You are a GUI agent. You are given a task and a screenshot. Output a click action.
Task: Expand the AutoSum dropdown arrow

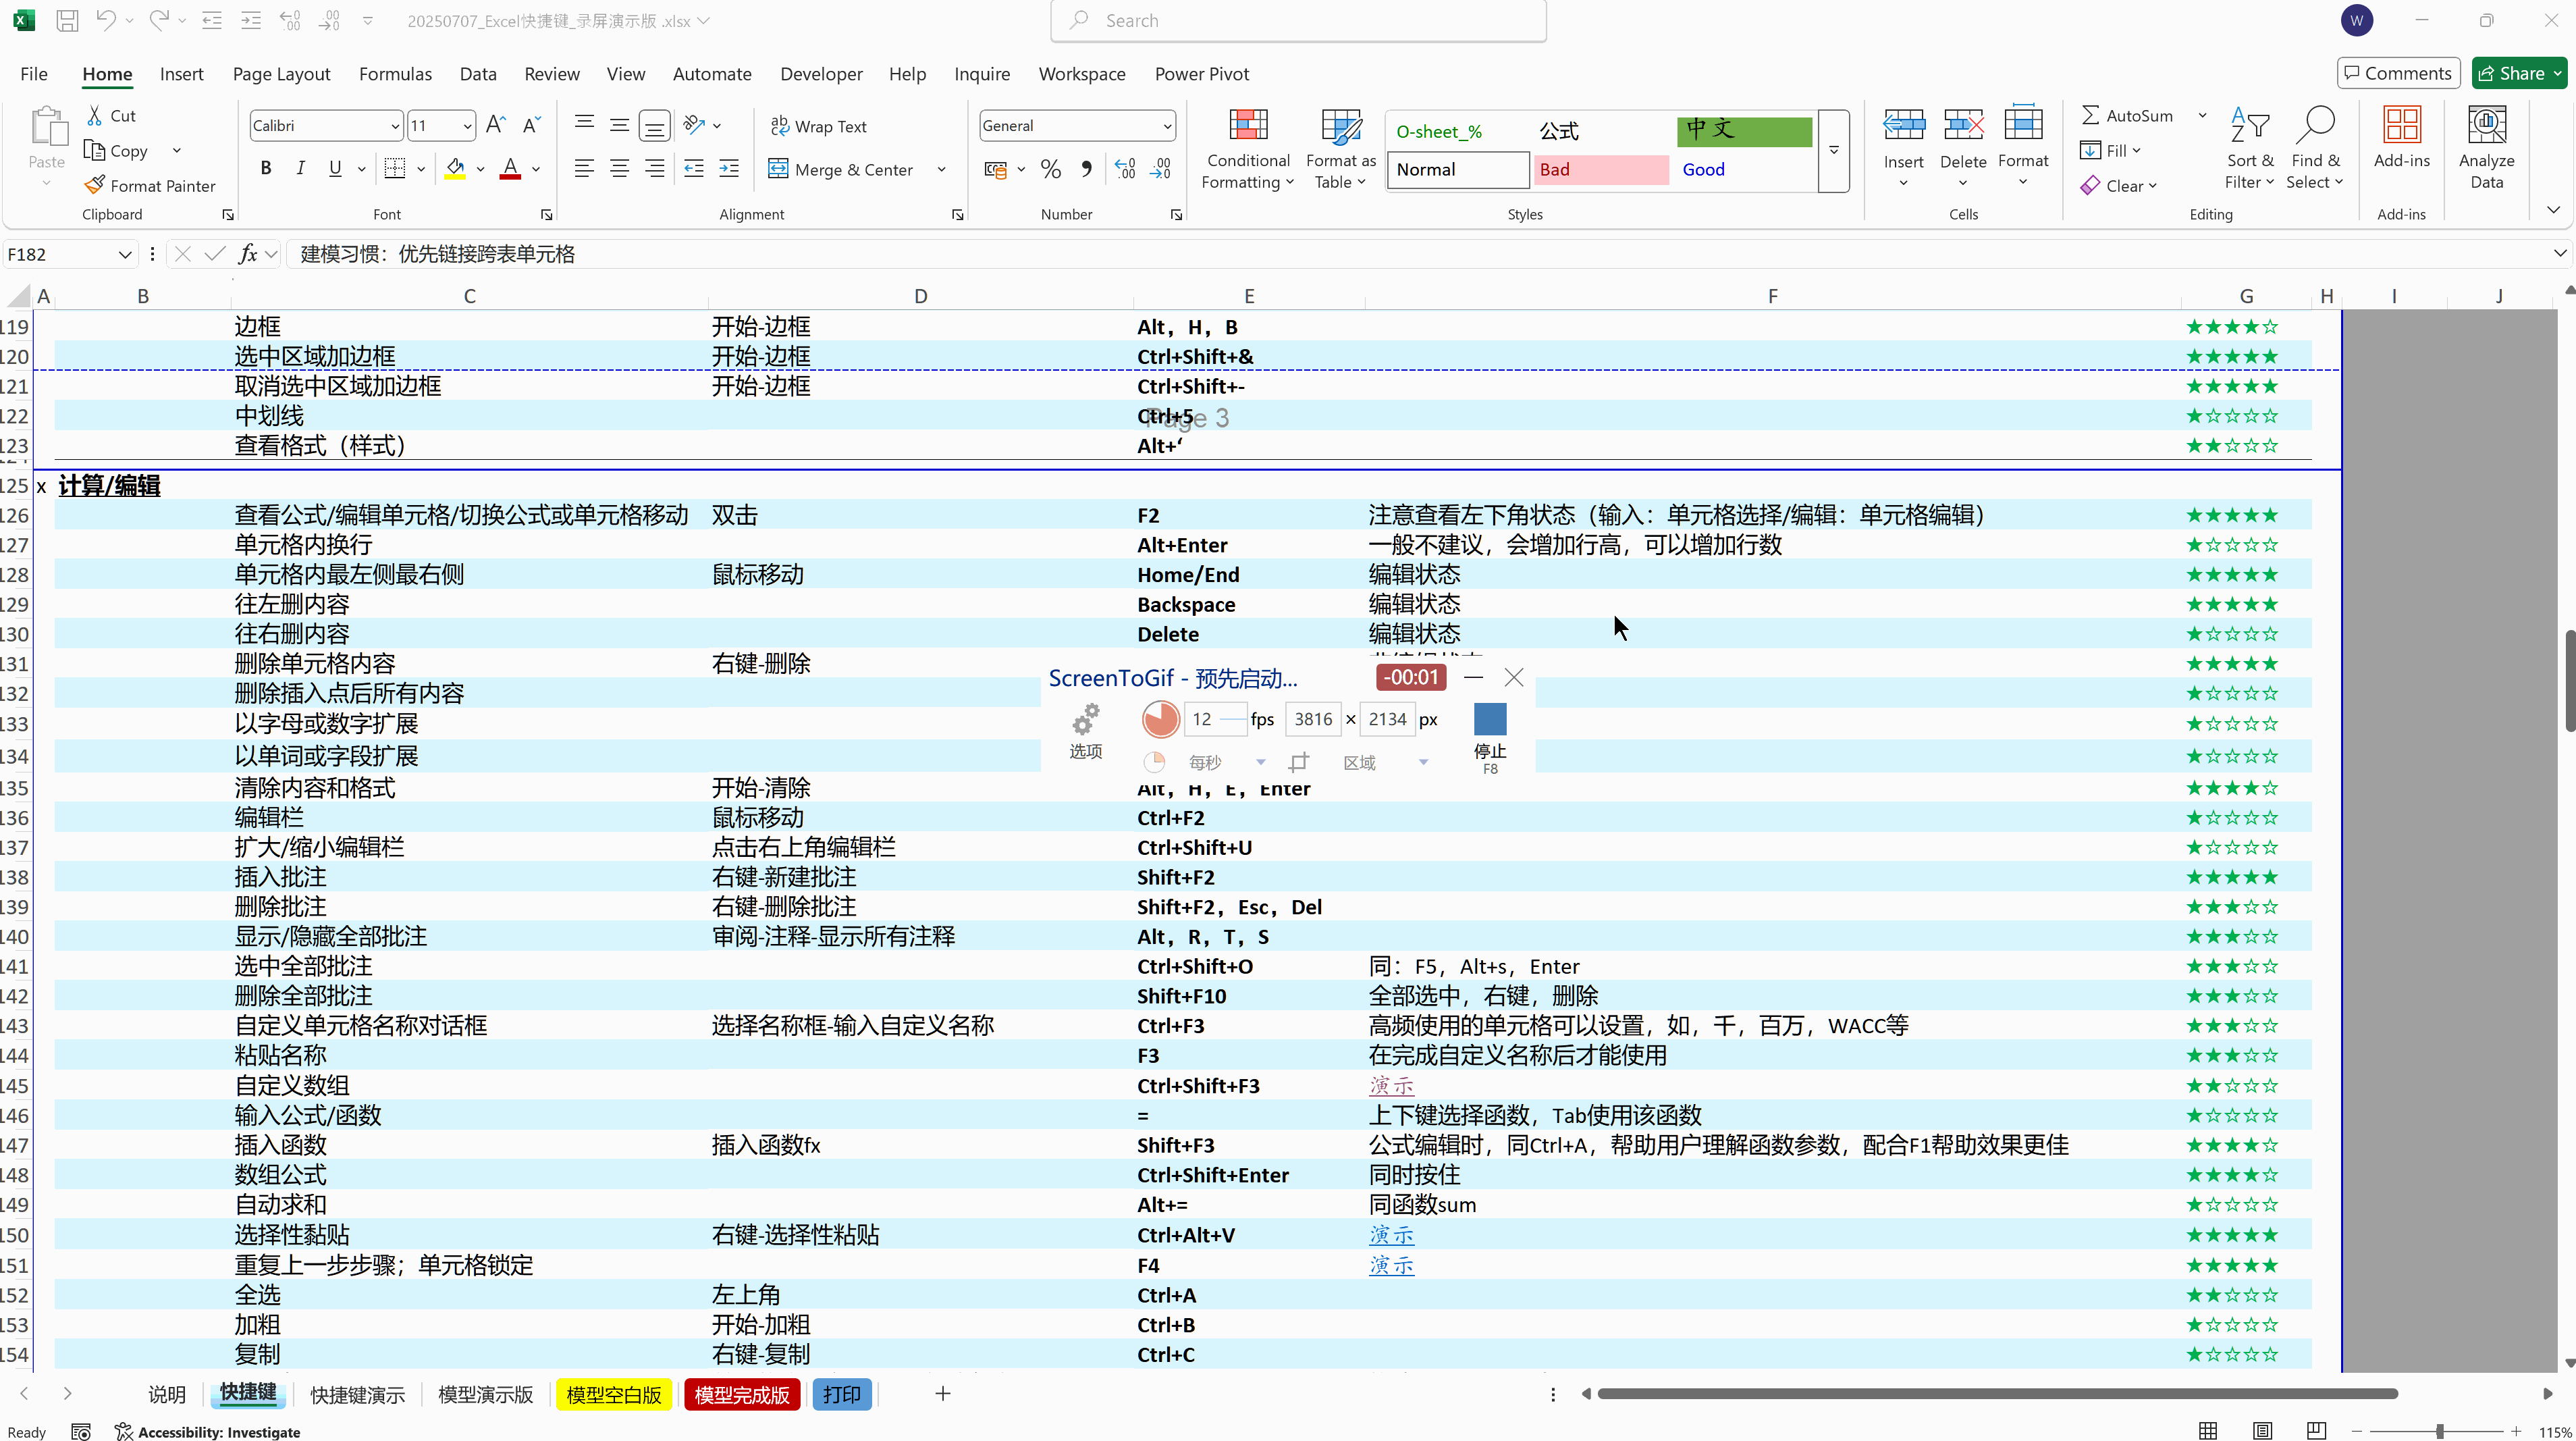(x=2201, y=115)
